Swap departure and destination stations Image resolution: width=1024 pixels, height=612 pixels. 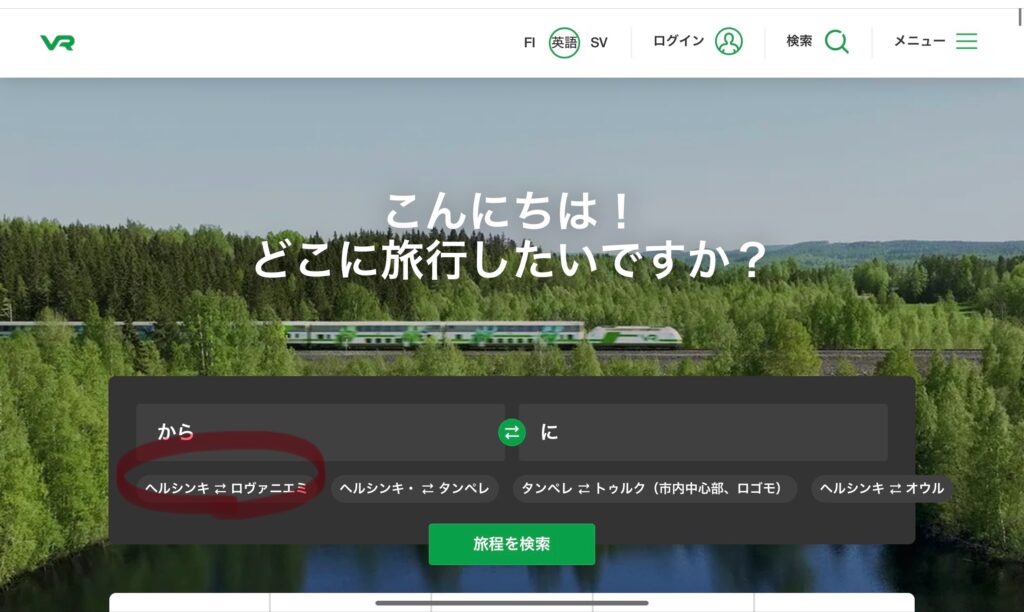[512, 432]
